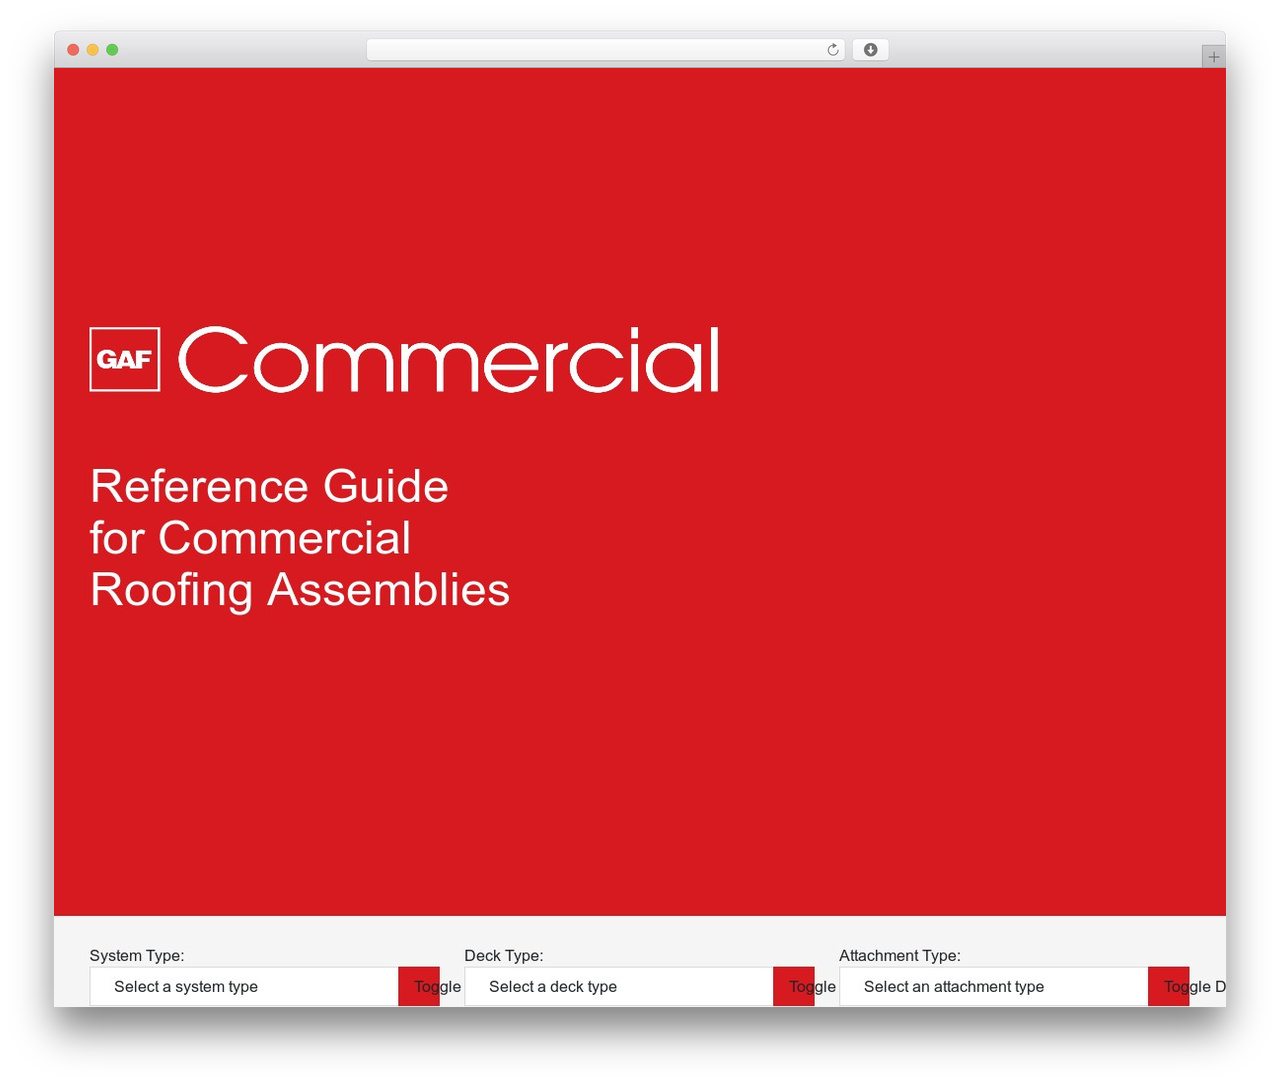Open the Deck Type dropdown
Image resolution: width=1280 pixels, height=1084 pixels.
tap(619, 986)
